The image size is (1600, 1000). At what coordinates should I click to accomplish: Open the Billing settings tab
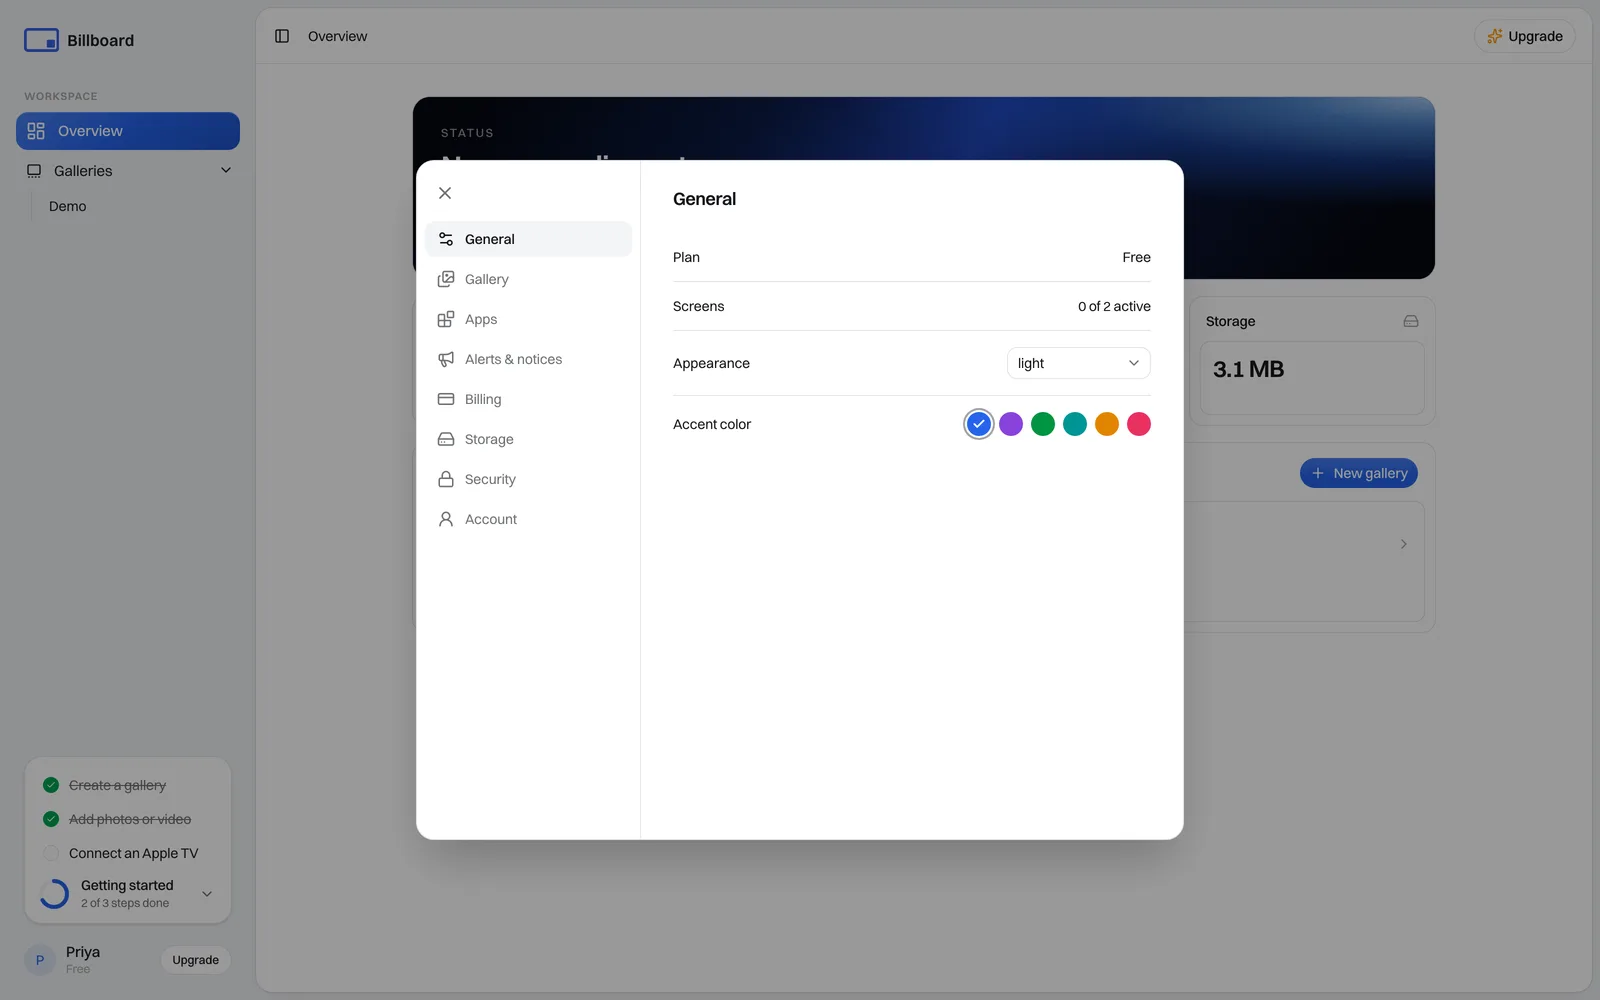click(x=528, y=399)
